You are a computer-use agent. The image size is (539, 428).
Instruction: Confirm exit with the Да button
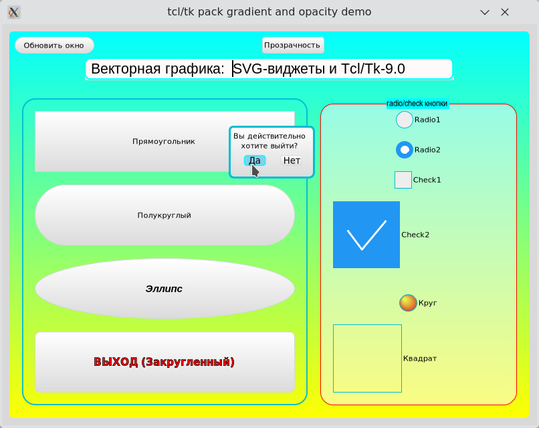click(x=255, y=161)
